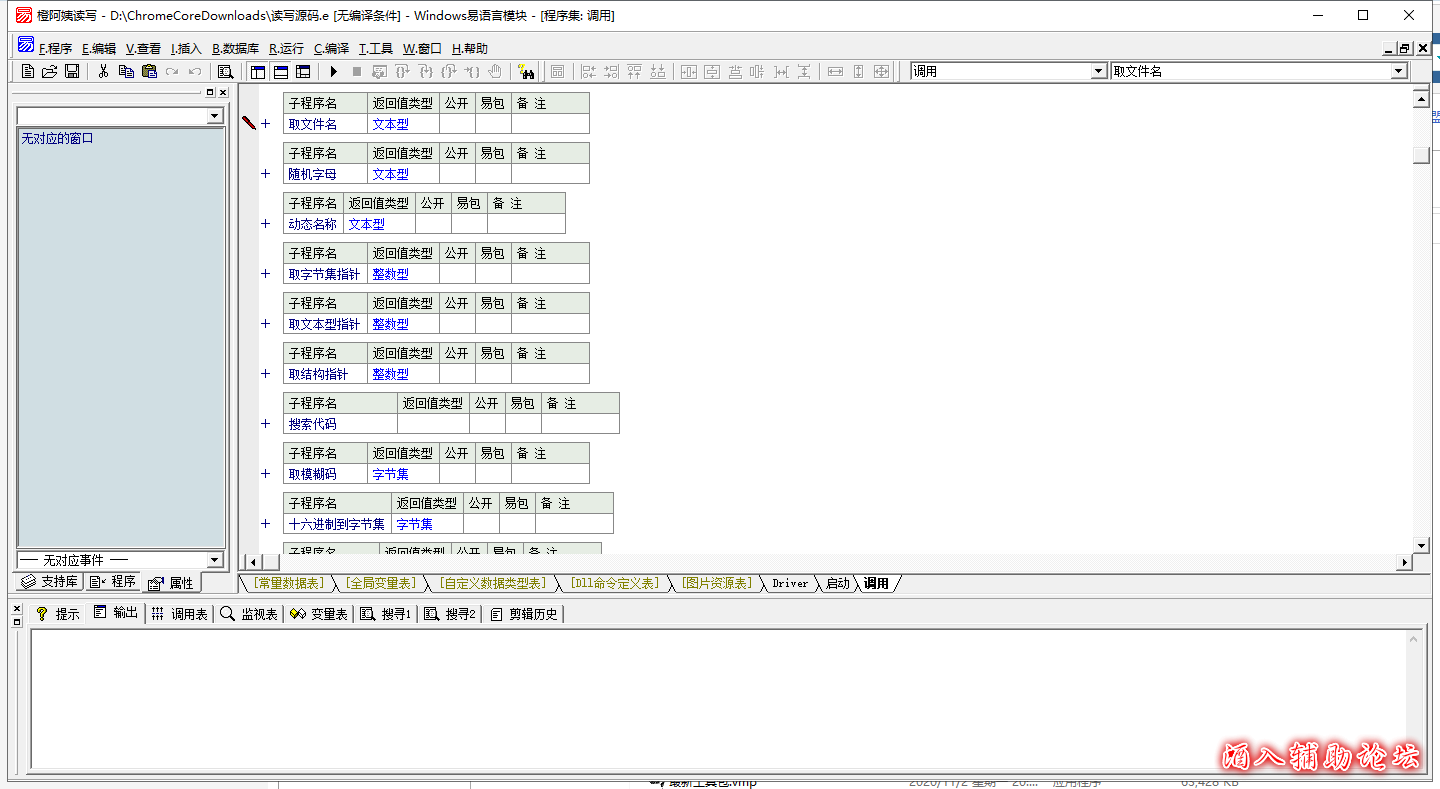
Task: Click the find magnifier toolbar icon
Action: 225,71
